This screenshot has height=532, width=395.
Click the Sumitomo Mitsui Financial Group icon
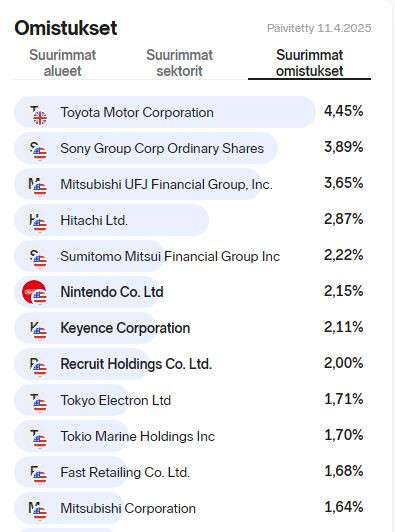point(37,258)
